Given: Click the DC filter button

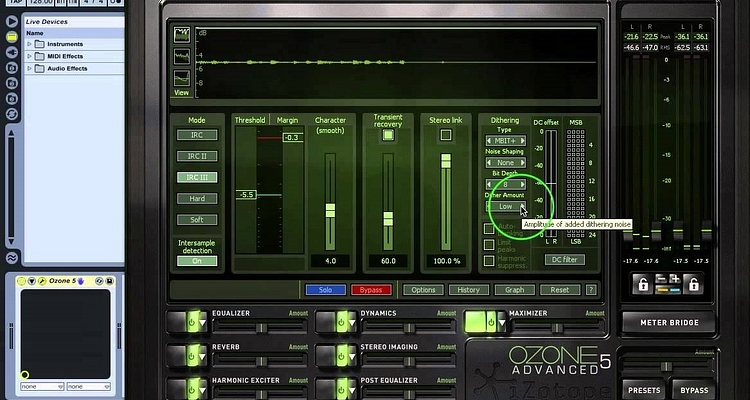Looking at the screenshot, I should click(x=565, y=260).
